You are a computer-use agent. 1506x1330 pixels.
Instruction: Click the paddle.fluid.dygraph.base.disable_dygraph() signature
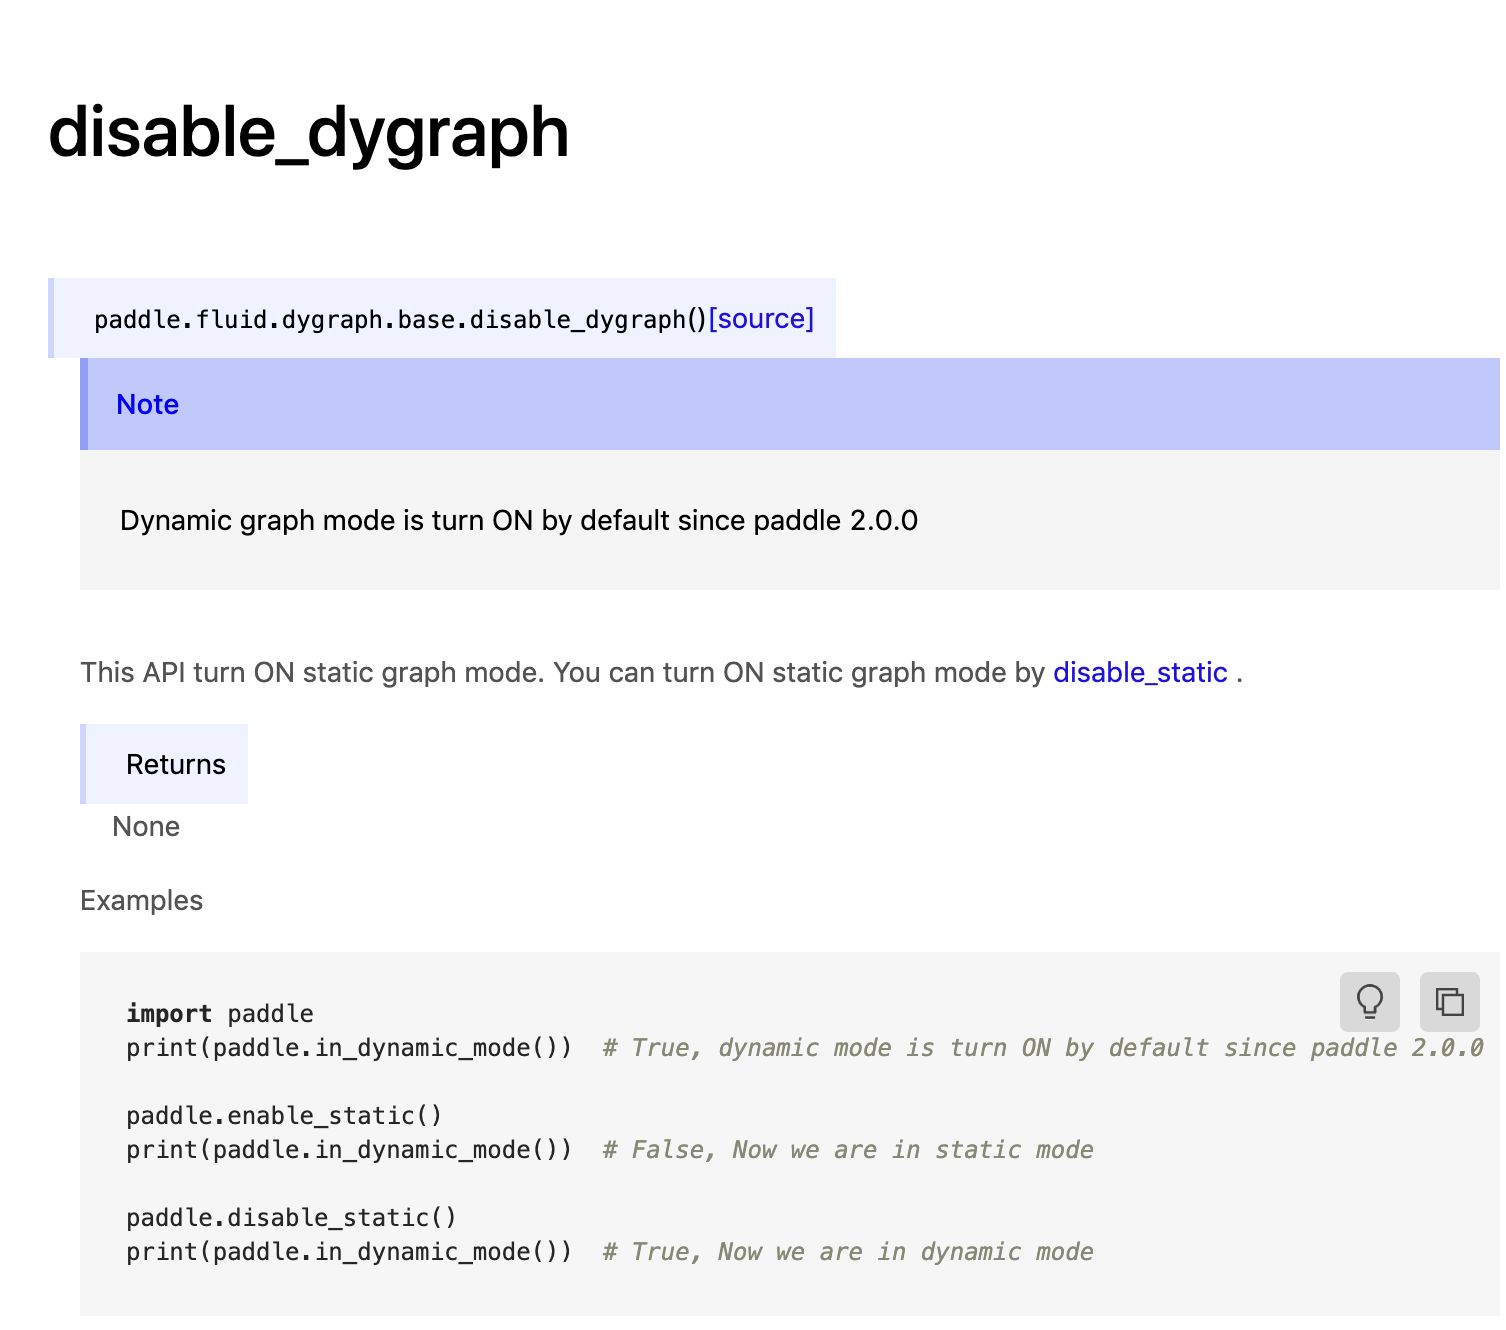coord(400,319)
